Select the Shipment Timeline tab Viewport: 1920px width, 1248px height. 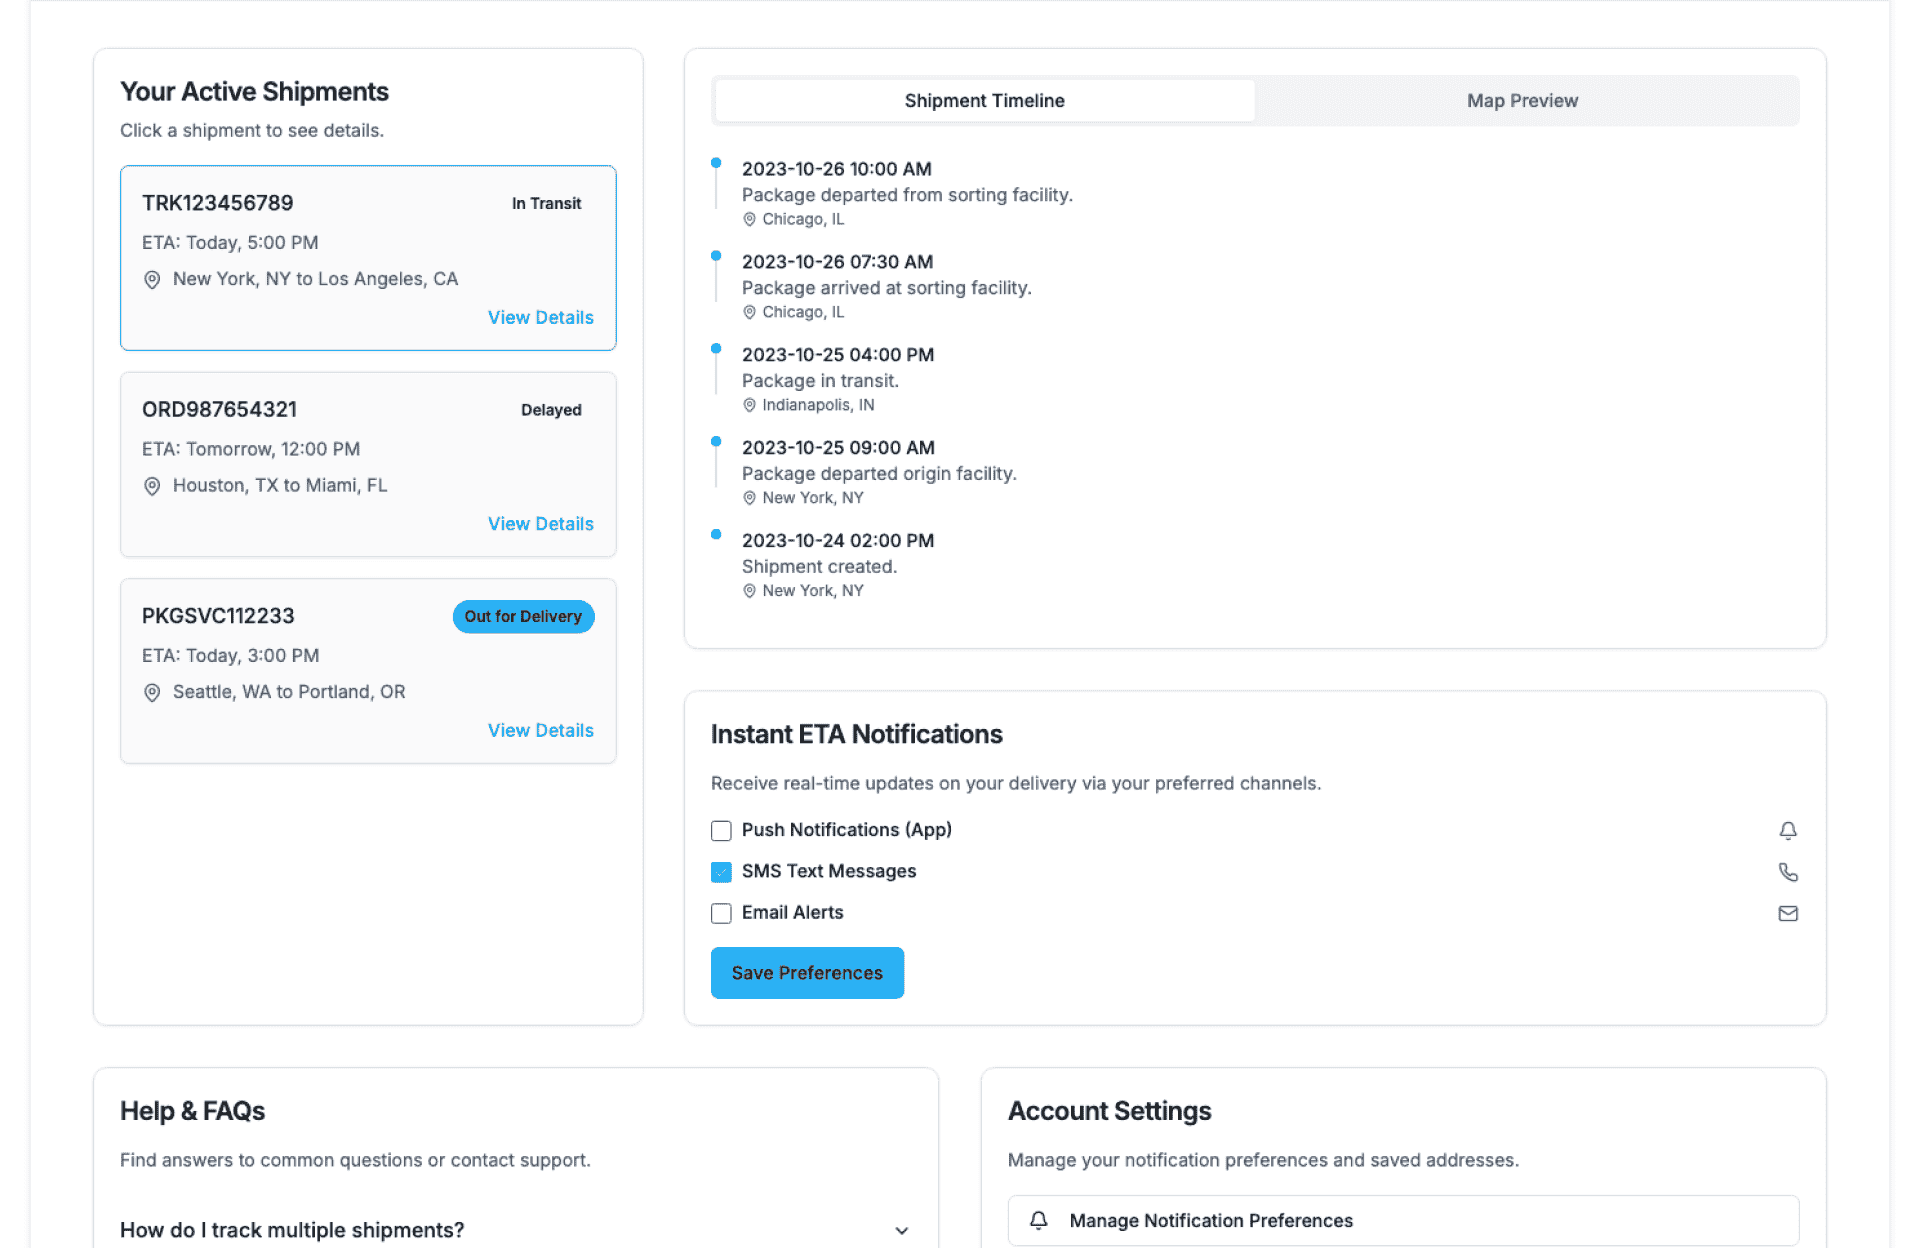click(x=984, y=101)
